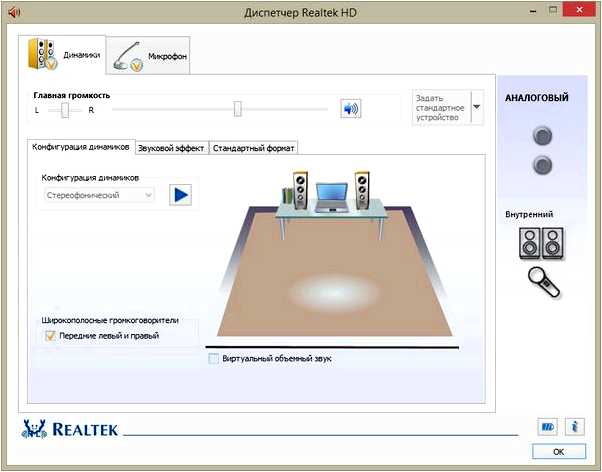
Task: Click the main volume slider handle
Action: click(x=237, y=109)
